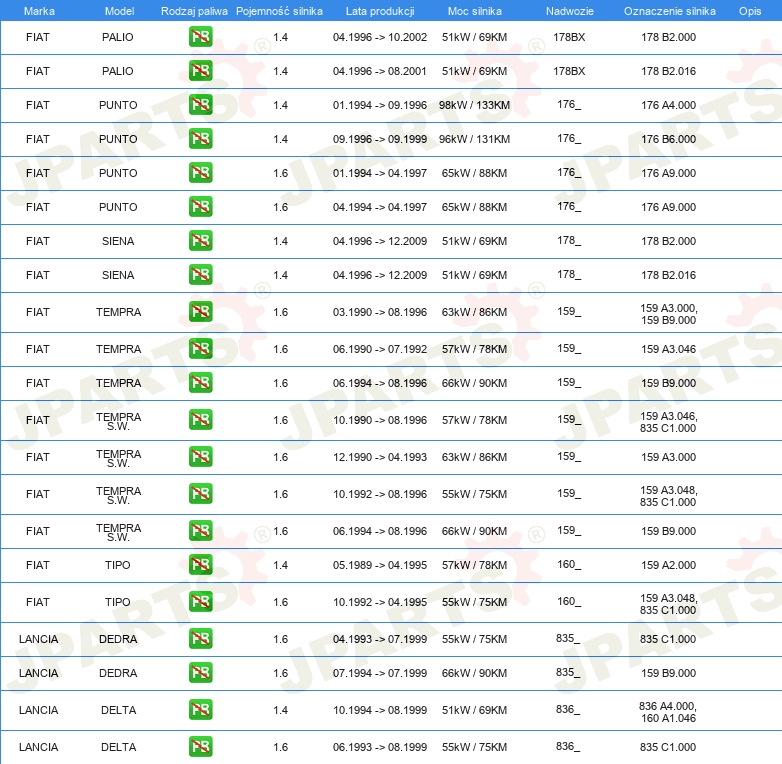This screenshot has height=764, width=782.
Task: Click the Oznaczenie silnika column header
Action: tap(669, 11)
